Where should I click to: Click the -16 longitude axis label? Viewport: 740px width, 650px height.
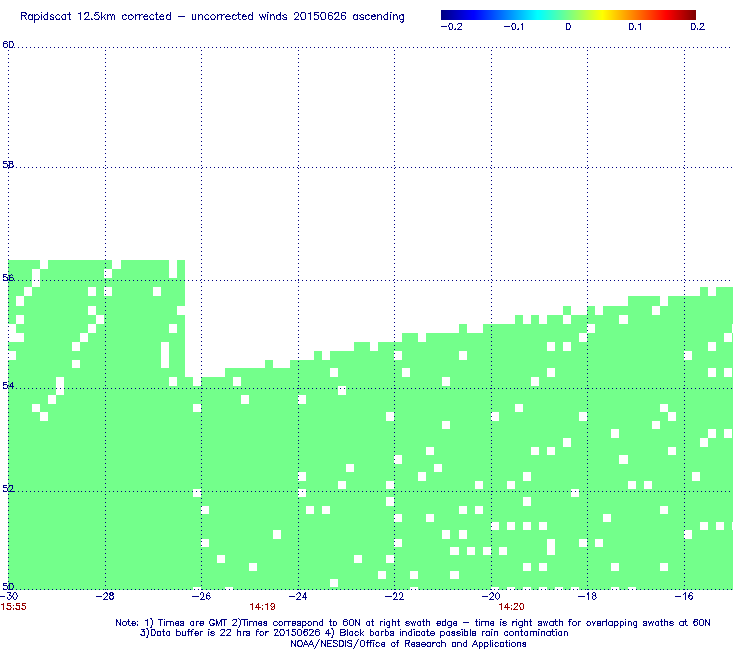coord(684,596)
